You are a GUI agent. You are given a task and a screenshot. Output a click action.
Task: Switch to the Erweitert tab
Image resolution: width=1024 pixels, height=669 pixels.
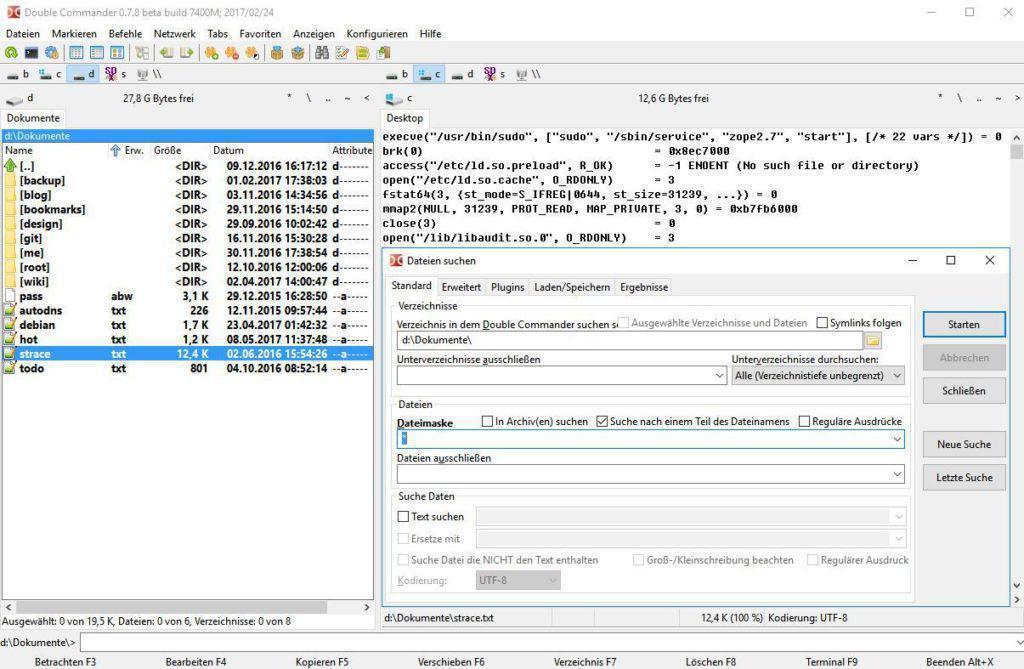coord(461,287)
